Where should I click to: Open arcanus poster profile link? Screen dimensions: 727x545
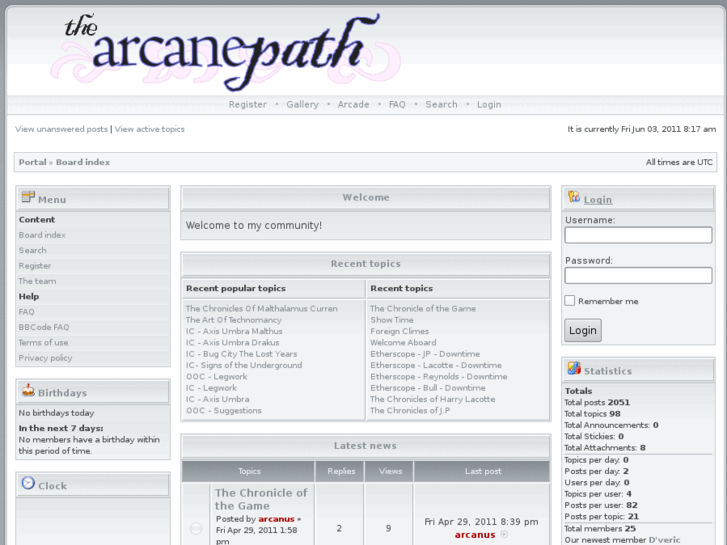pos(276,519)
